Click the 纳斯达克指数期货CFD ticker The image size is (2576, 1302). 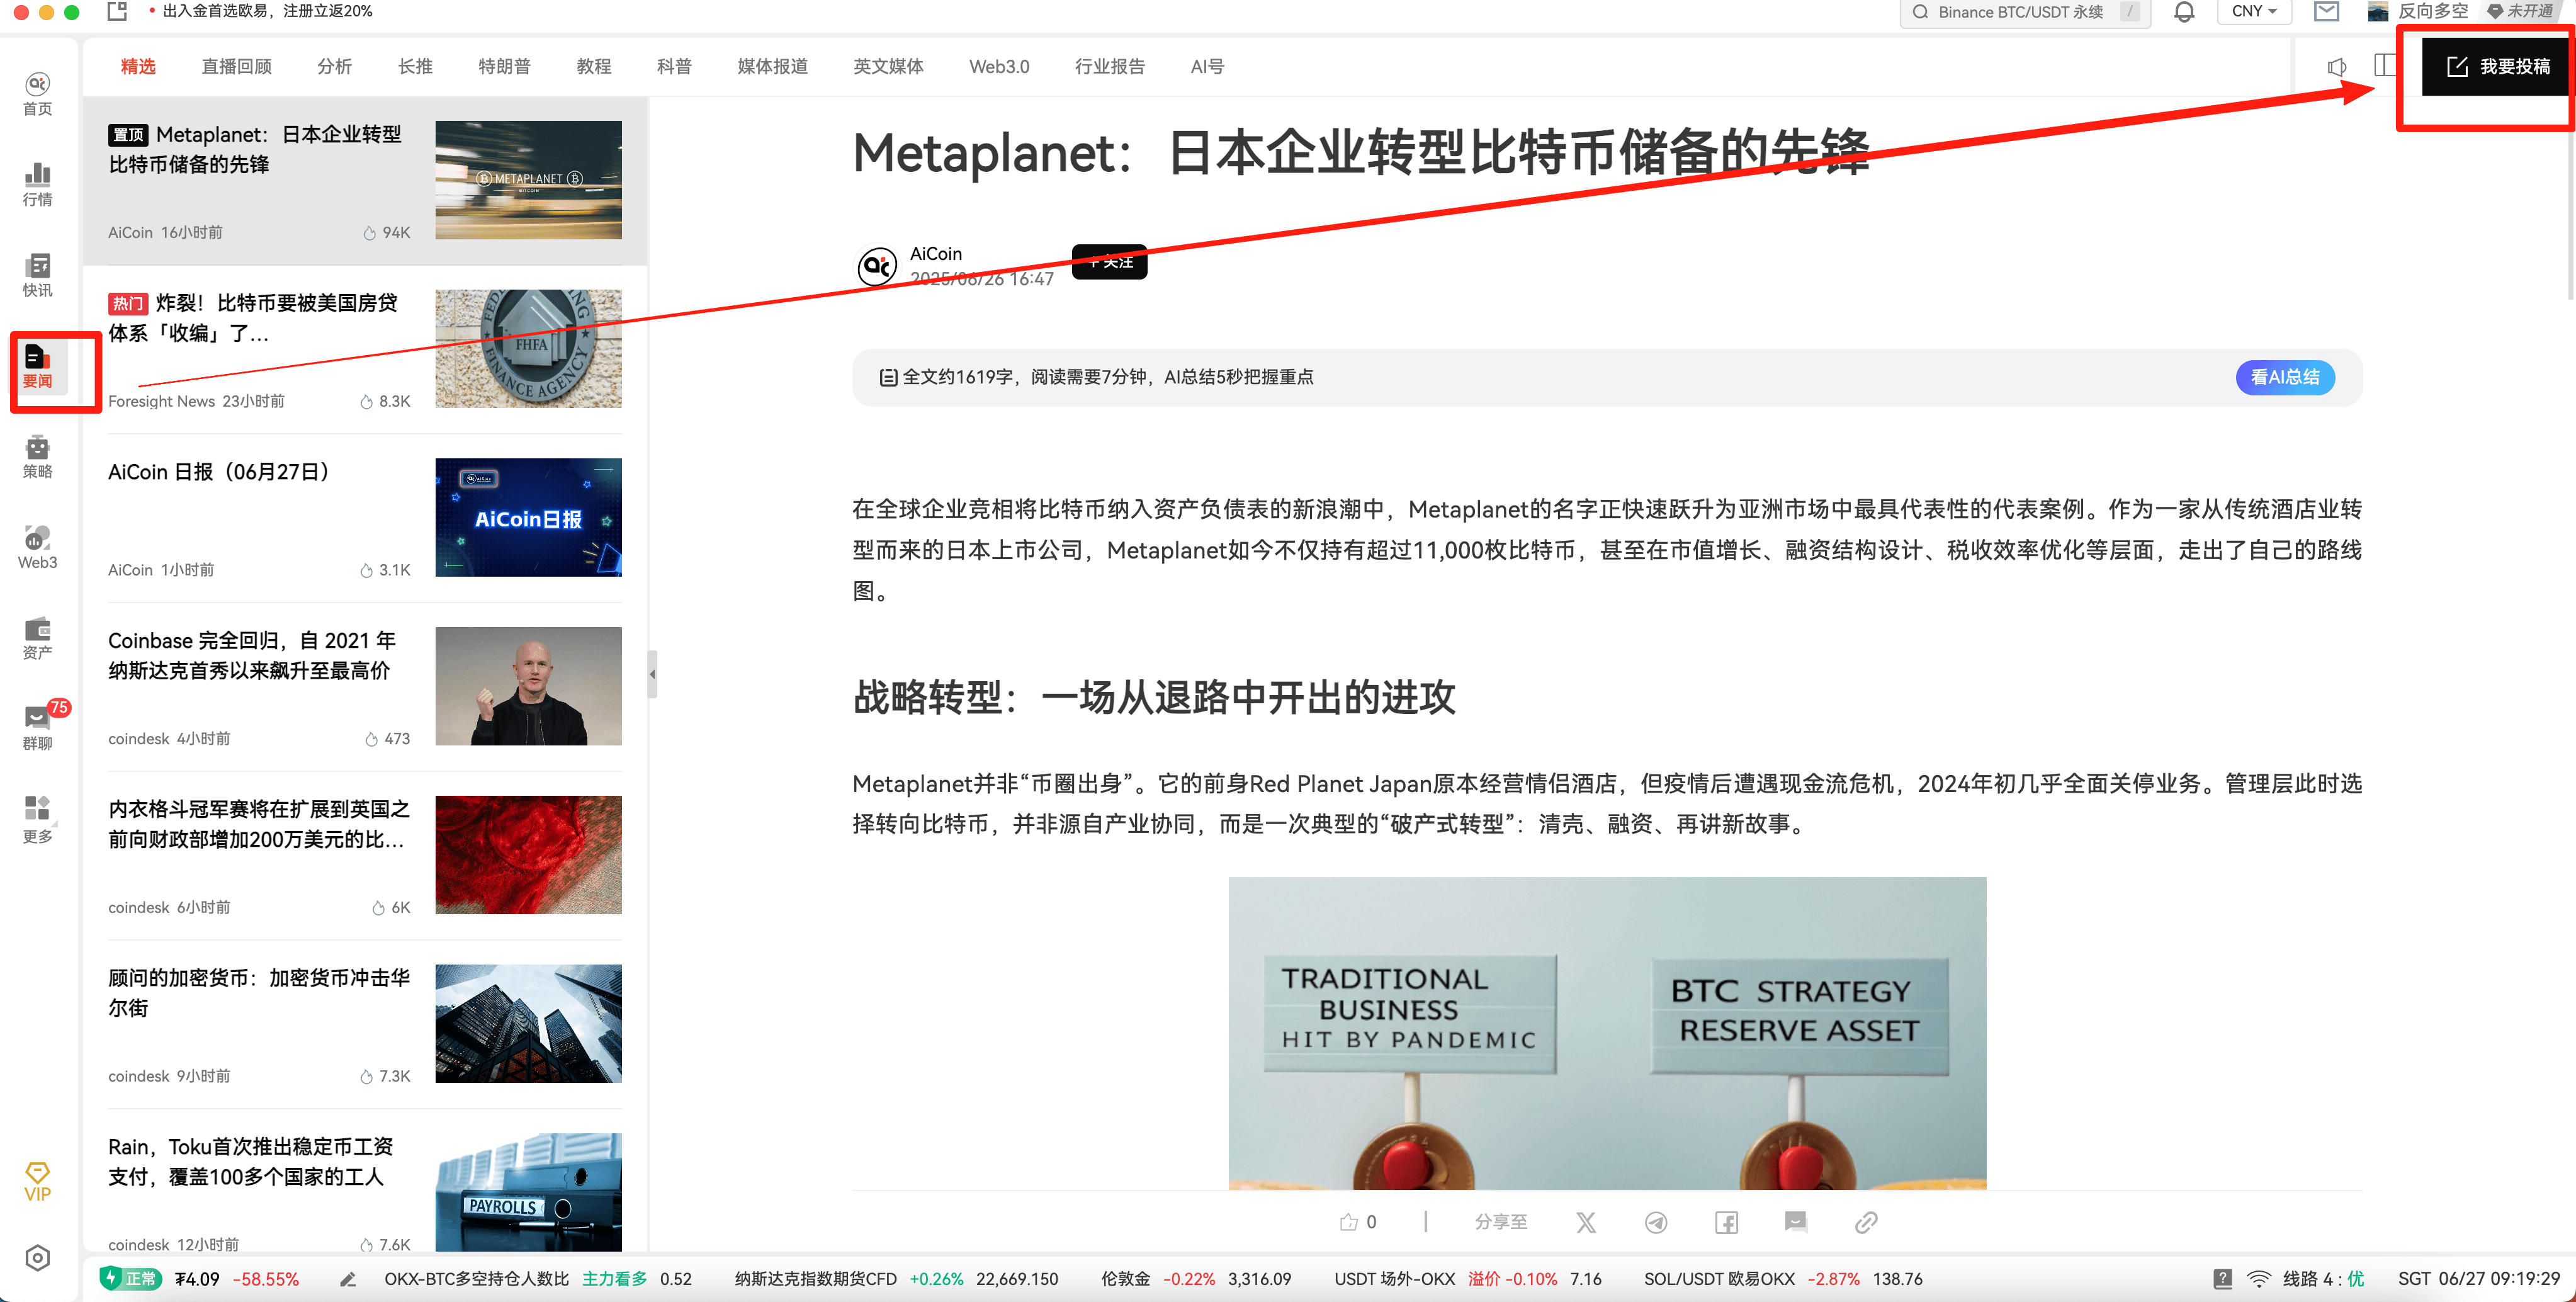tap(896, 1279)
